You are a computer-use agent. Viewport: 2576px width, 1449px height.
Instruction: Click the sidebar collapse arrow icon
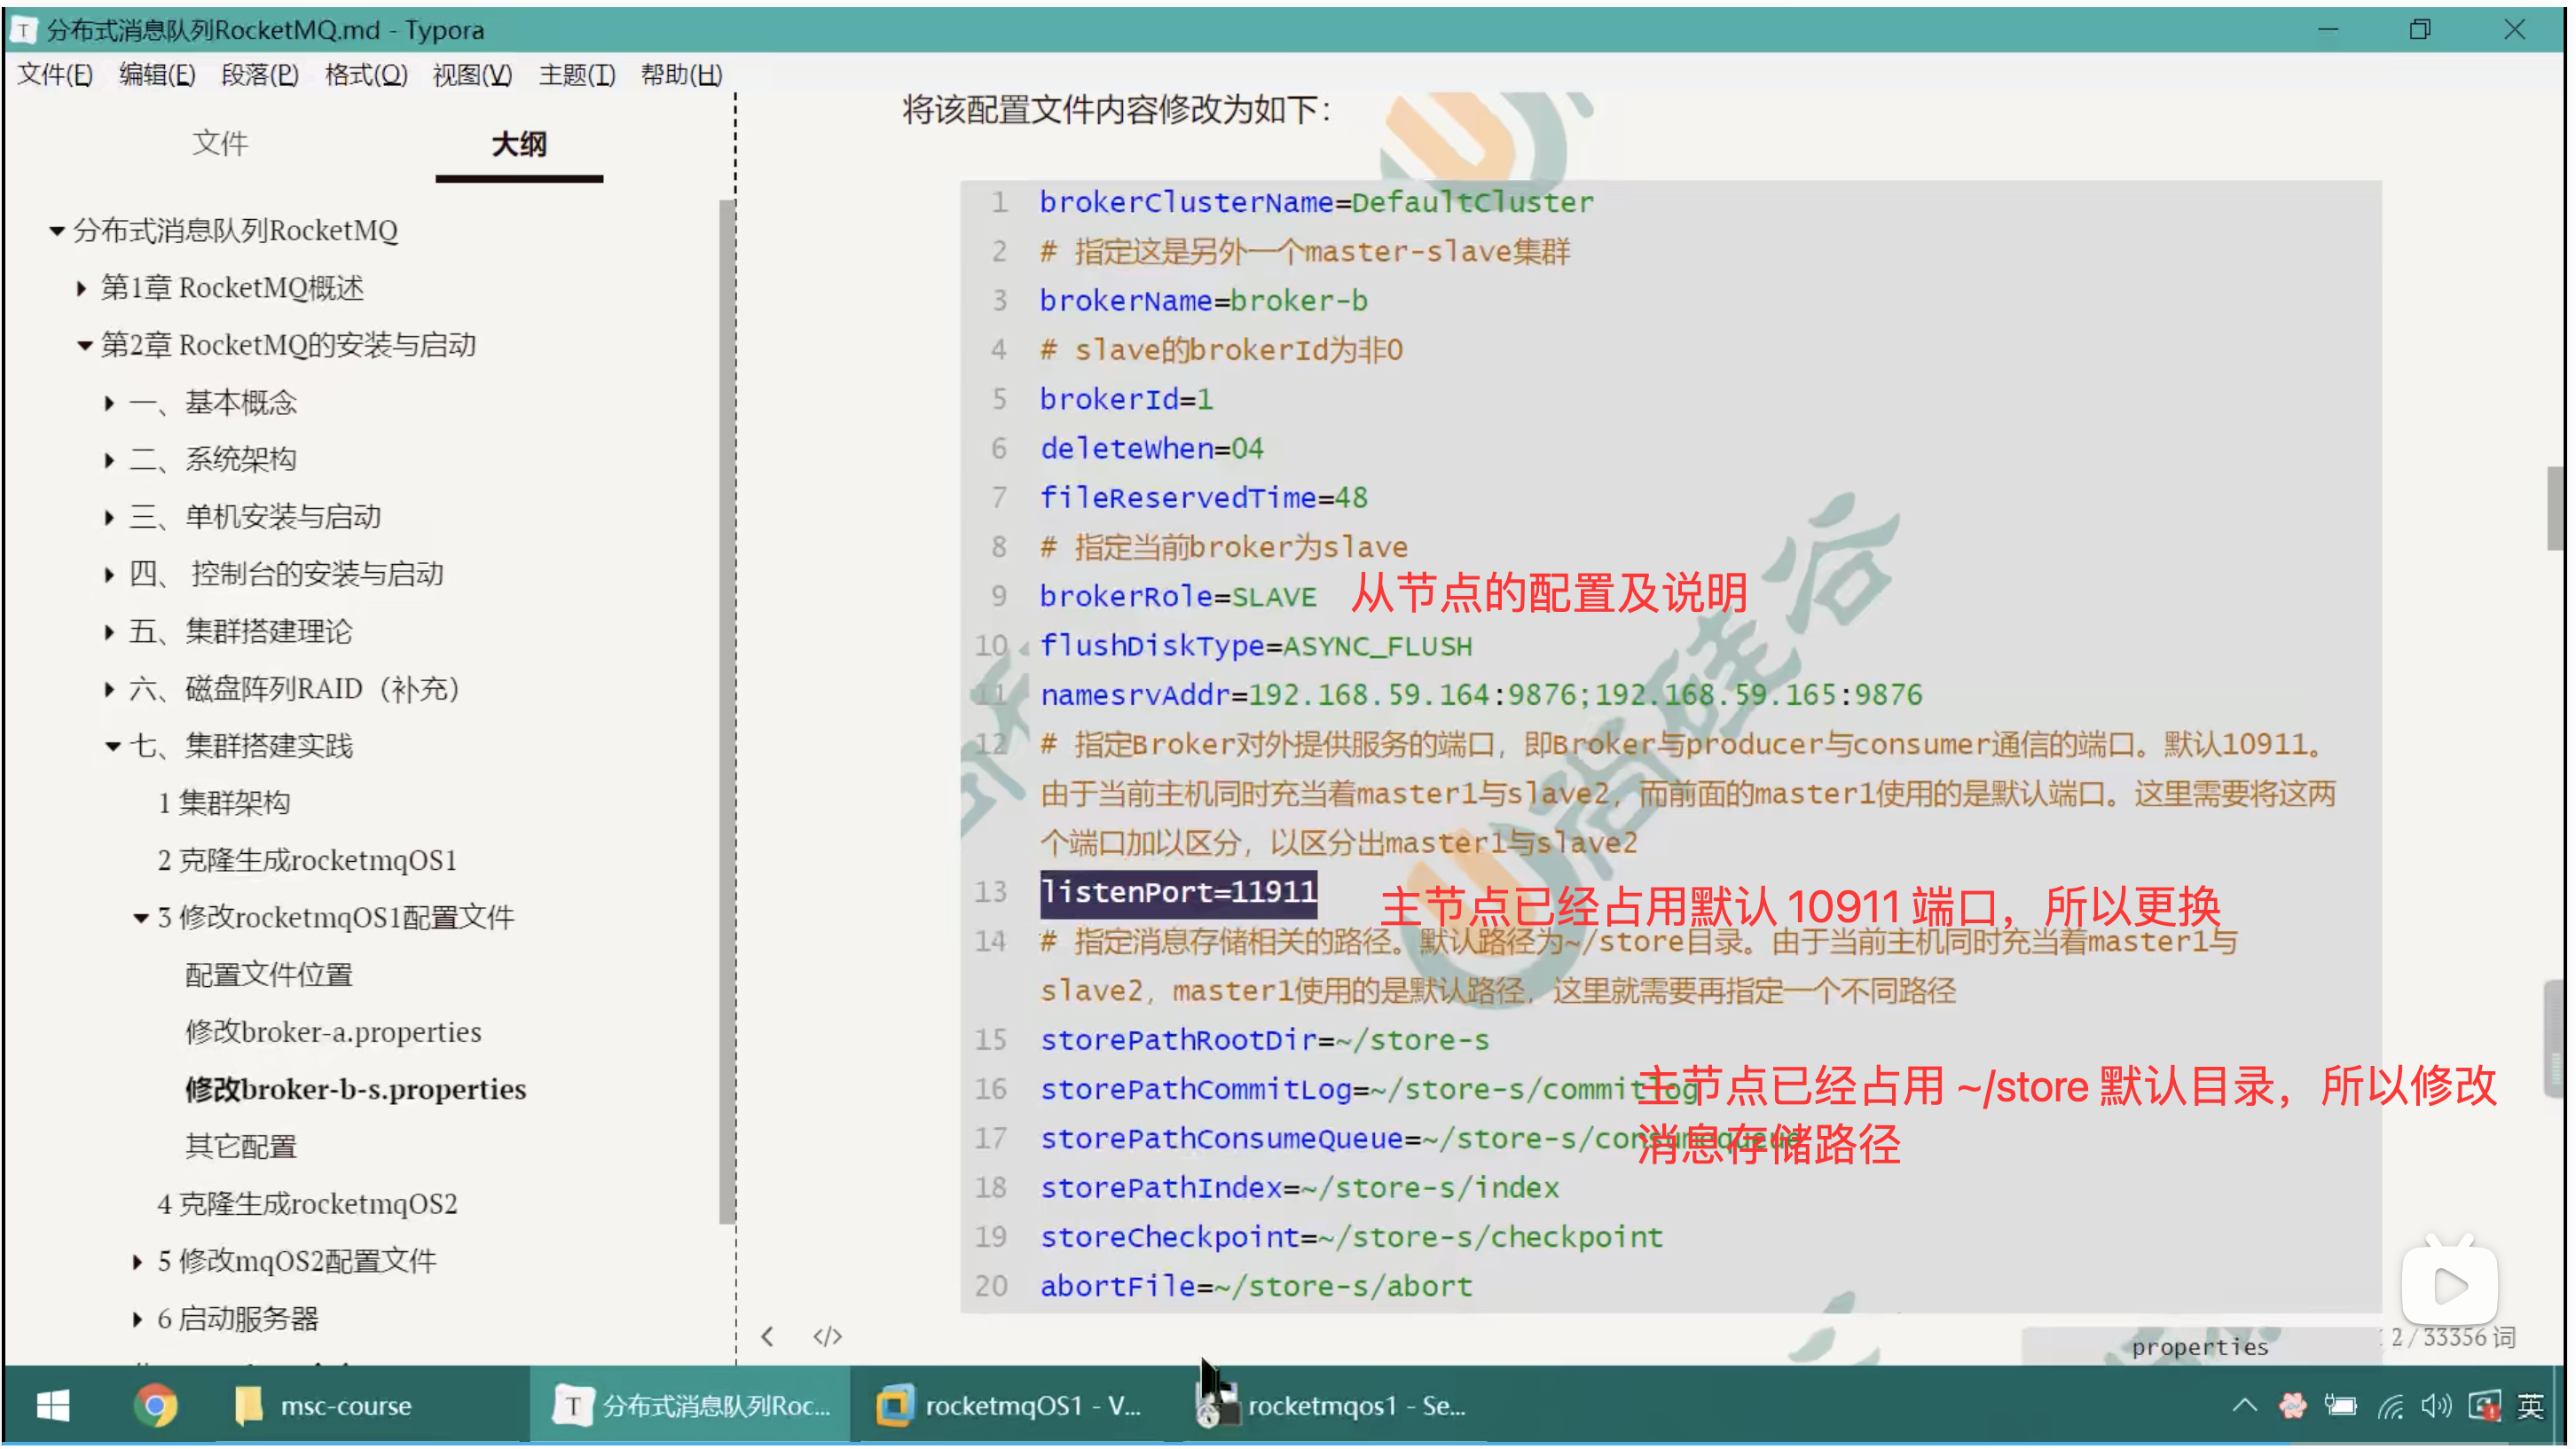coord(767,1336)
